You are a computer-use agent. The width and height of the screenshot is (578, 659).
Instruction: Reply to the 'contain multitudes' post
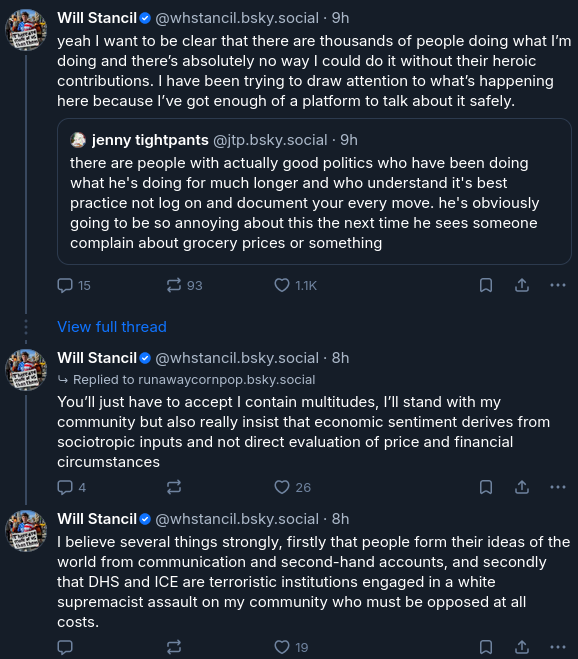pos(71,488)
